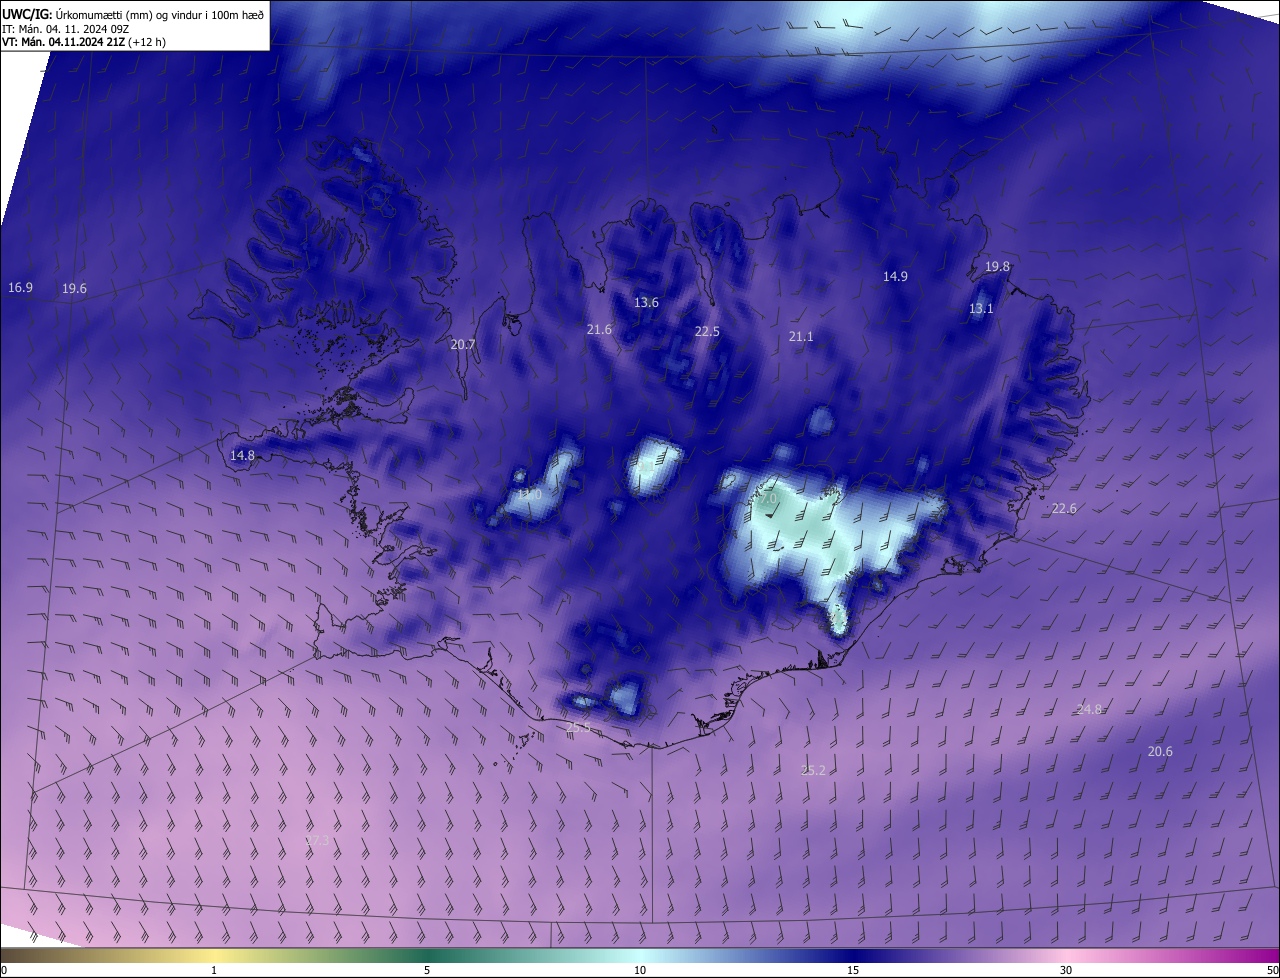The width and height of the screenshot is (1280, 978).
Task: Click the colorbar tick label 5
Action: (x=427, y=970)
